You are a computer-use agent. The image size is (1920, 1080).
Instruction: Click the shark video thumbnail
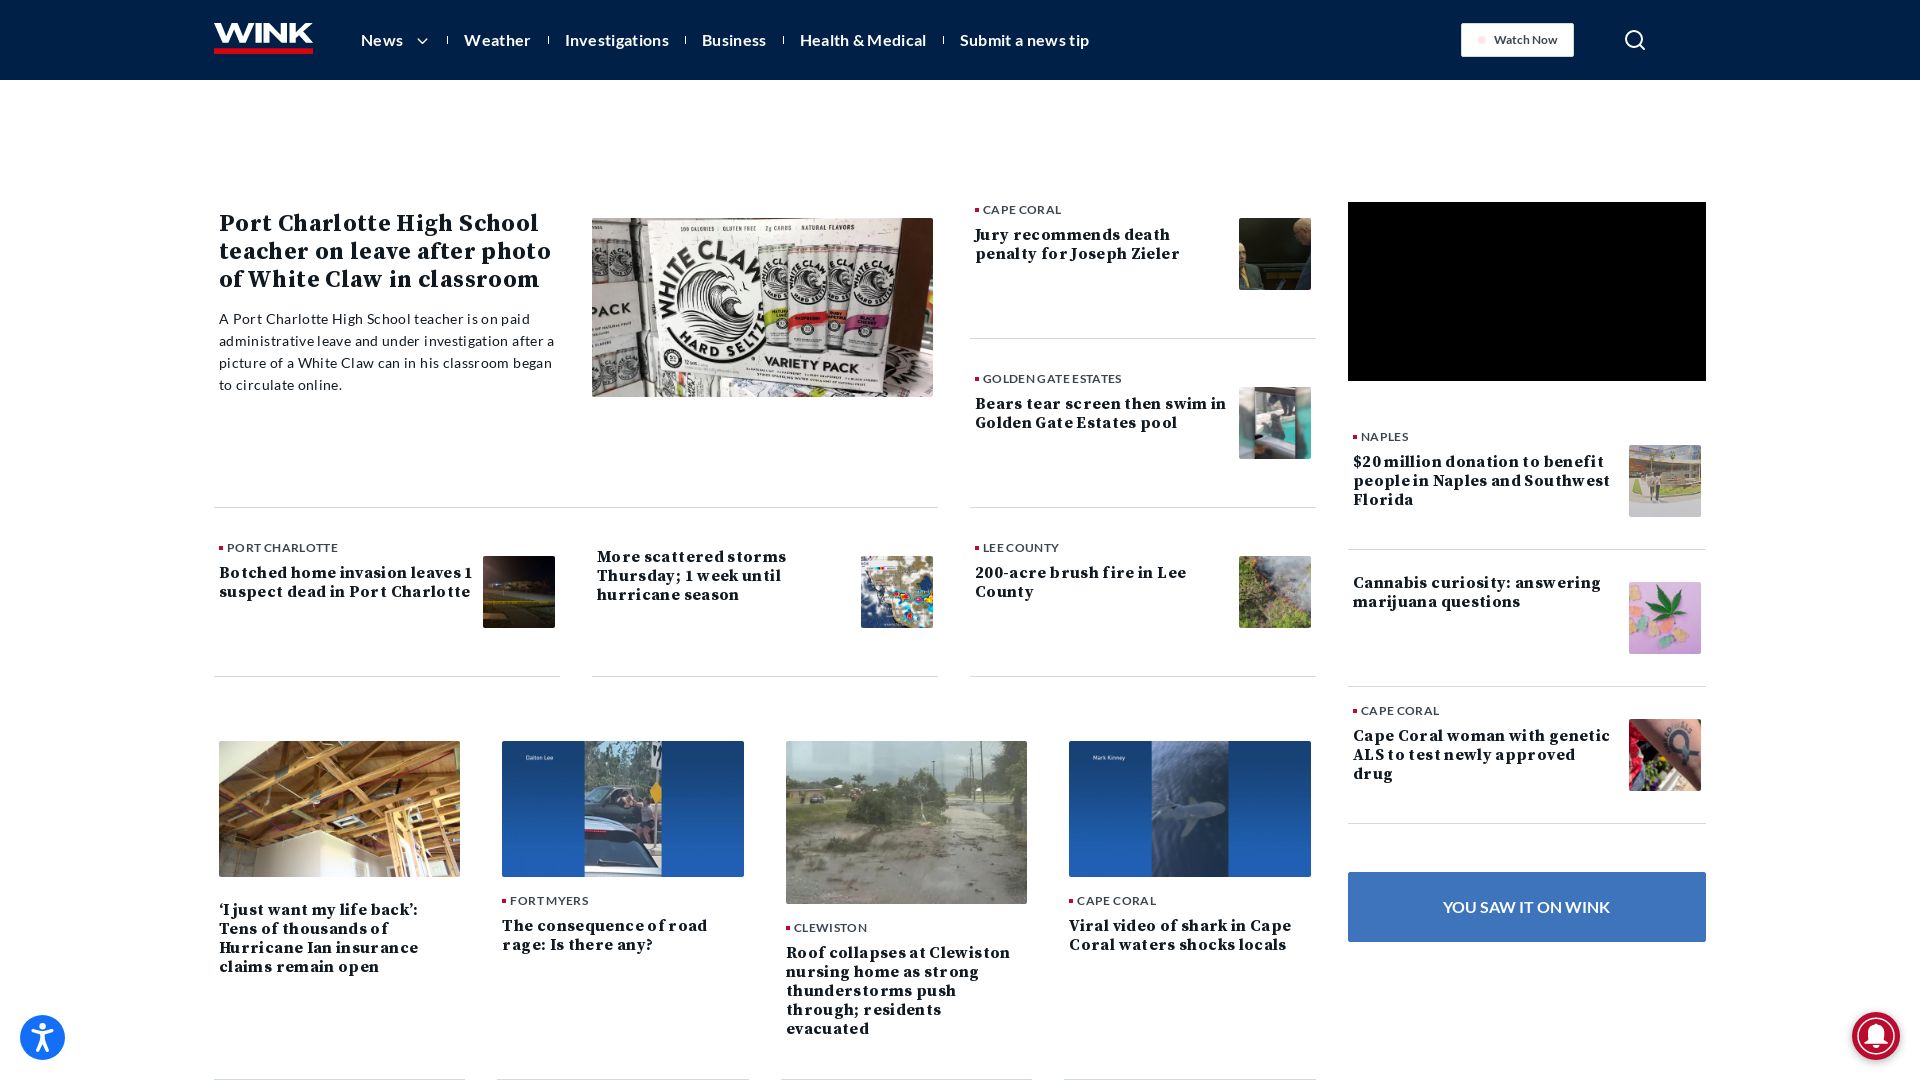click(x=1189, y=808)
